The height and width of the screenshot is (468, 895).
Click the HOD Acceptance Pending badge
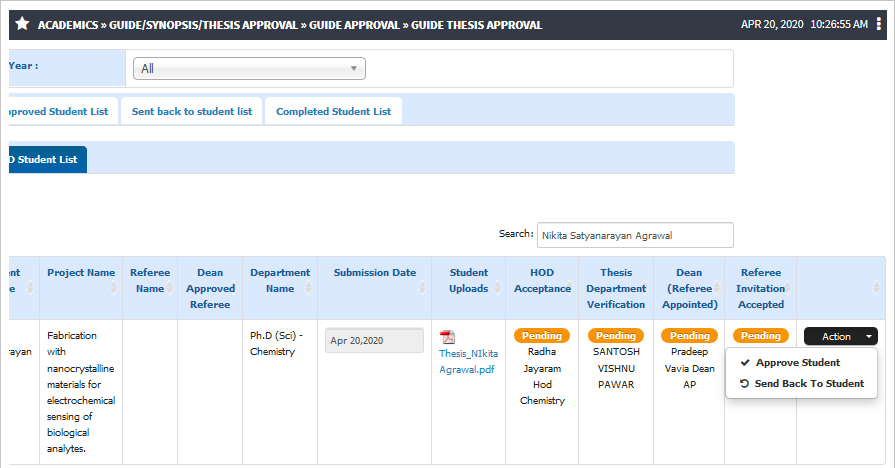coord(542,336)
